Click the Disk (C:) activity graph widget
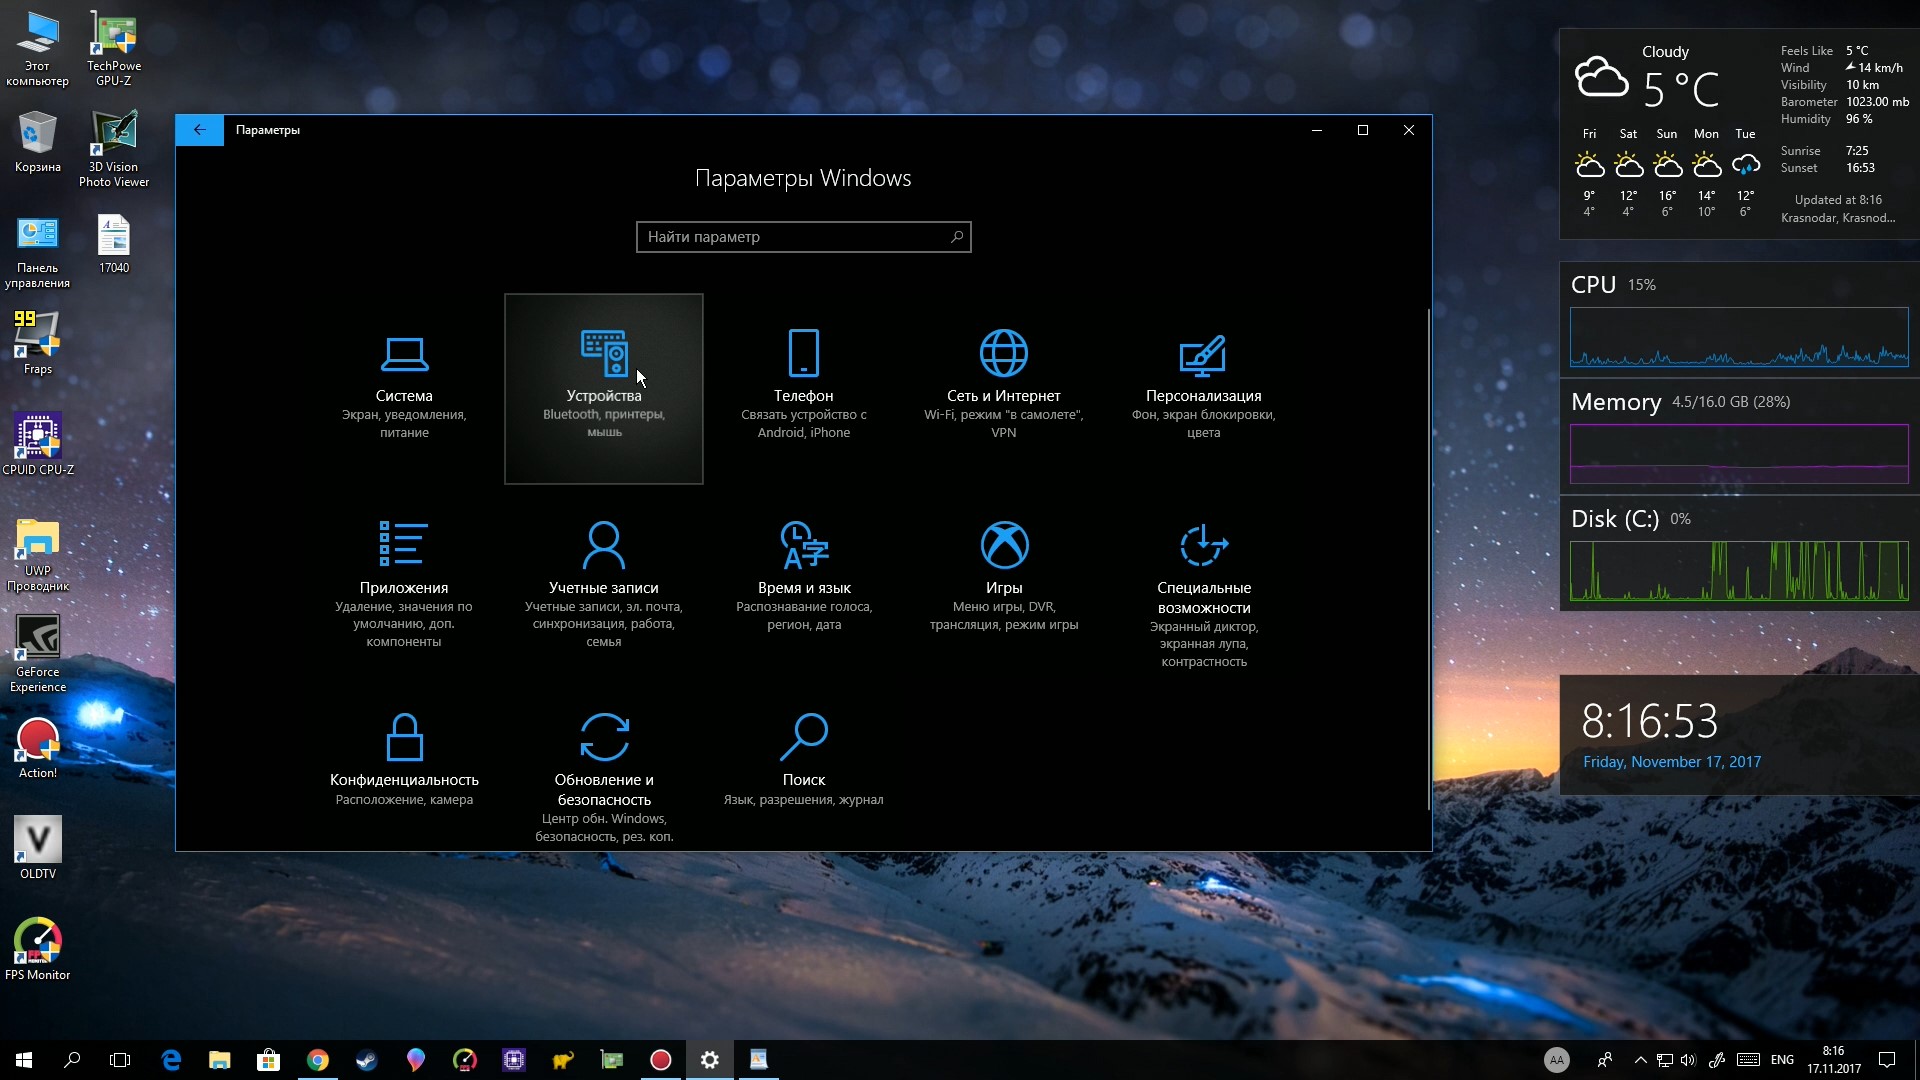Image resolution: width=1920 pixels, height=1080 pixels. 1739,571
